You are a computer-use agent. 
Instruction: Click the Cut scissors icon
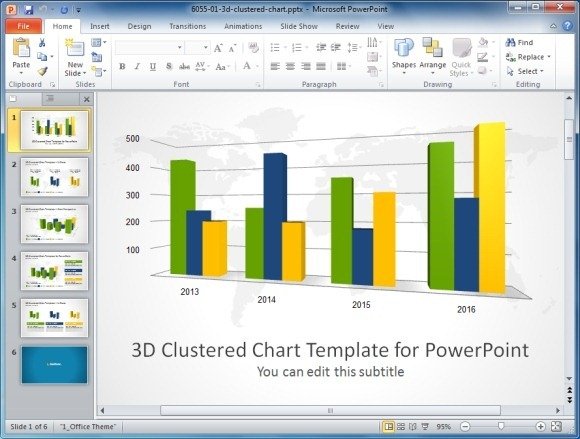tap(42, 43)
